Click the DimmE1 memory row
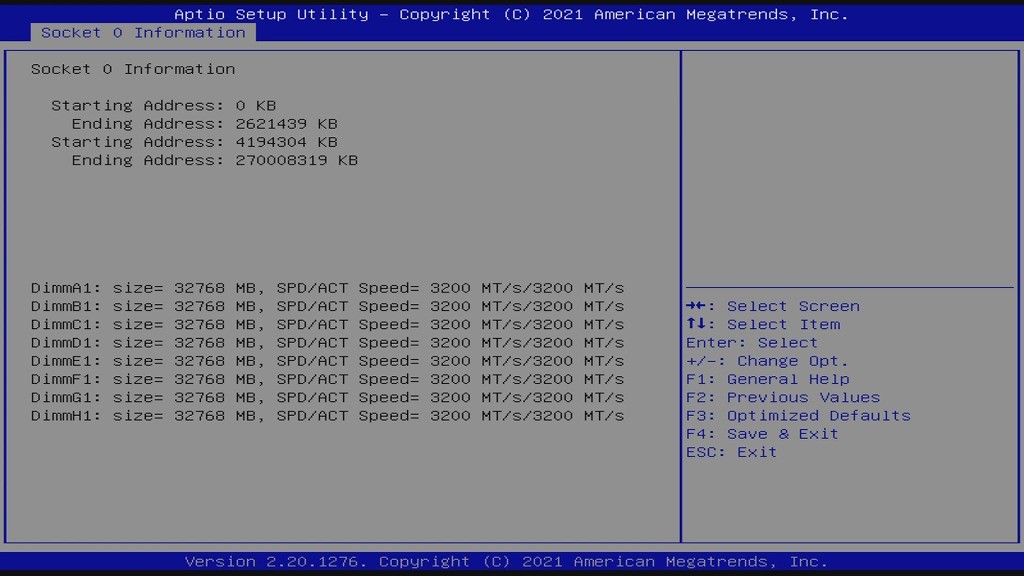This screenshot has height=576, width=1024. [327, 361]
